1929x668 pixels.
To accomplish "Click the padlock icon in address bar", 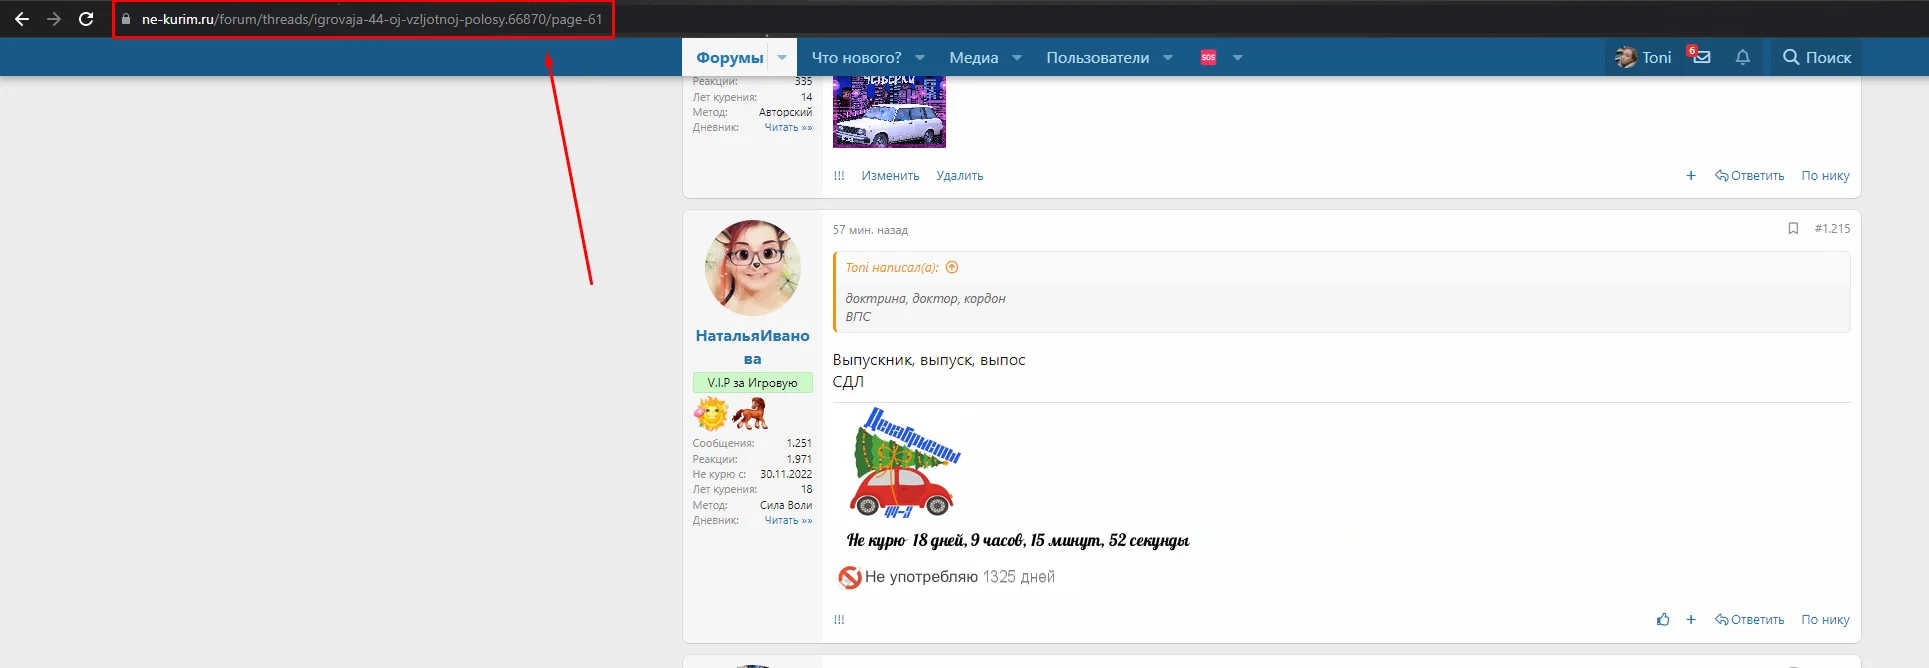I will click(x=126, y=19).
